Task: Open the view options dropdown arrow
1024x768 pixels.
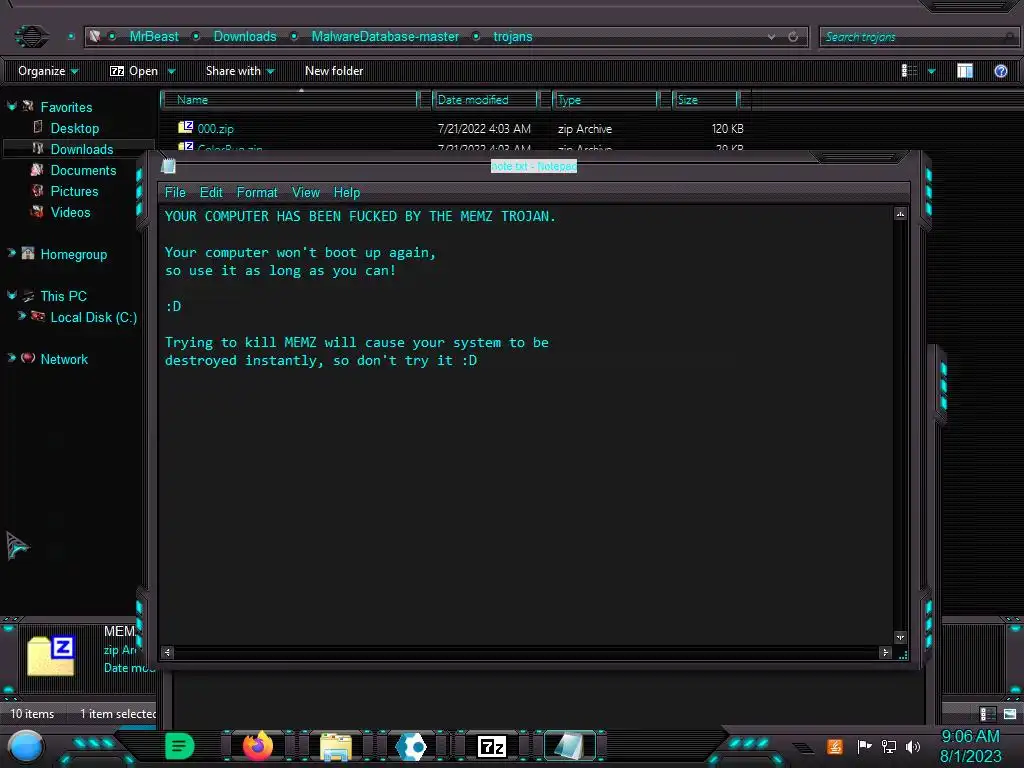Action: [931, 71]
